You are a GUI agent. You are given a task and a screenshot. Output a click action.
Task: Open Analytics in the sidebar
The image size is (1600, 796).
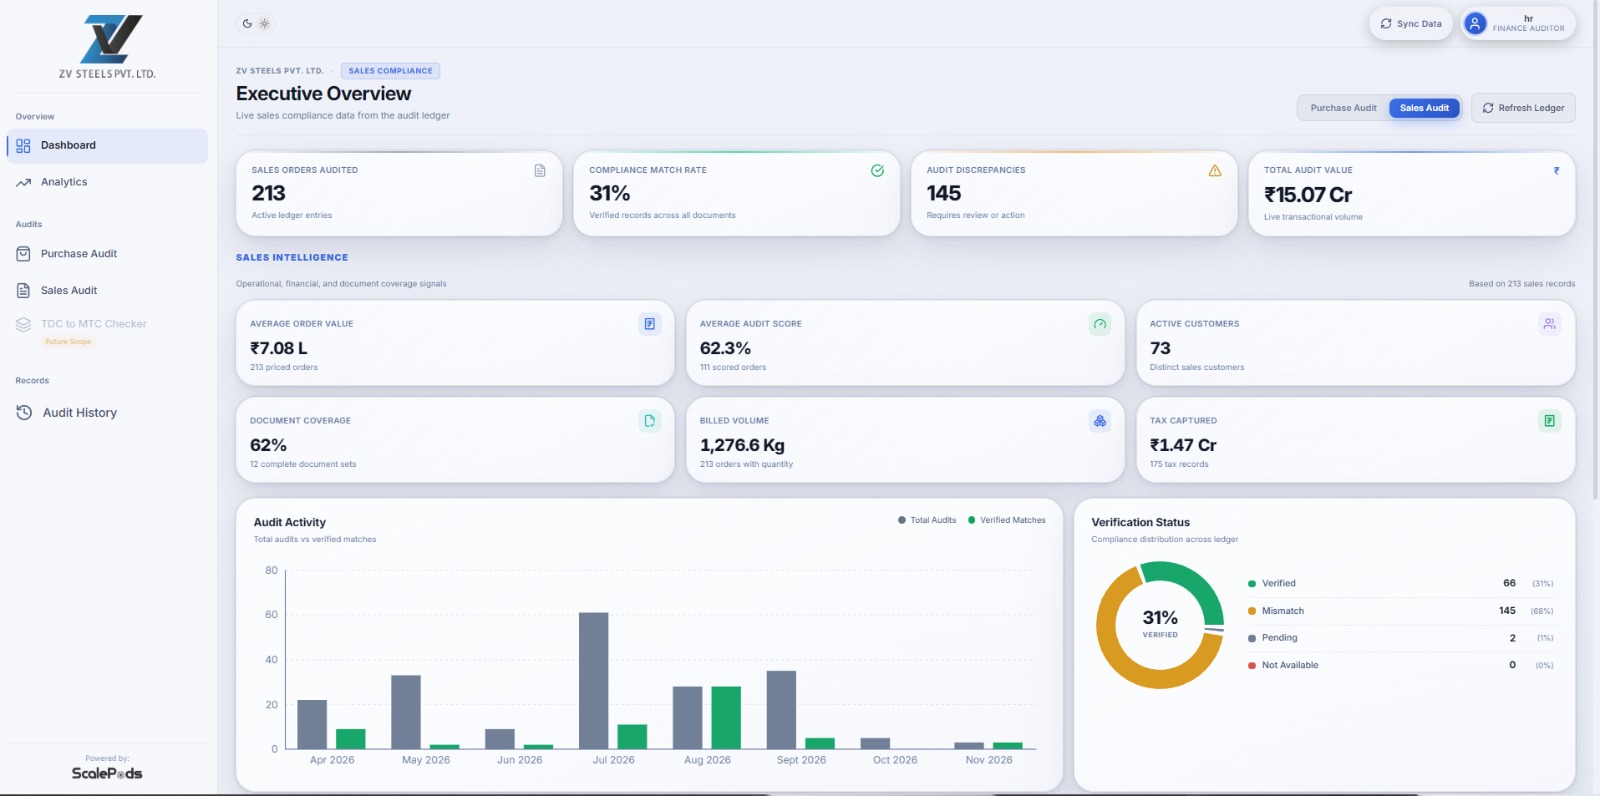pyautogui.click(x=107, y=182)
